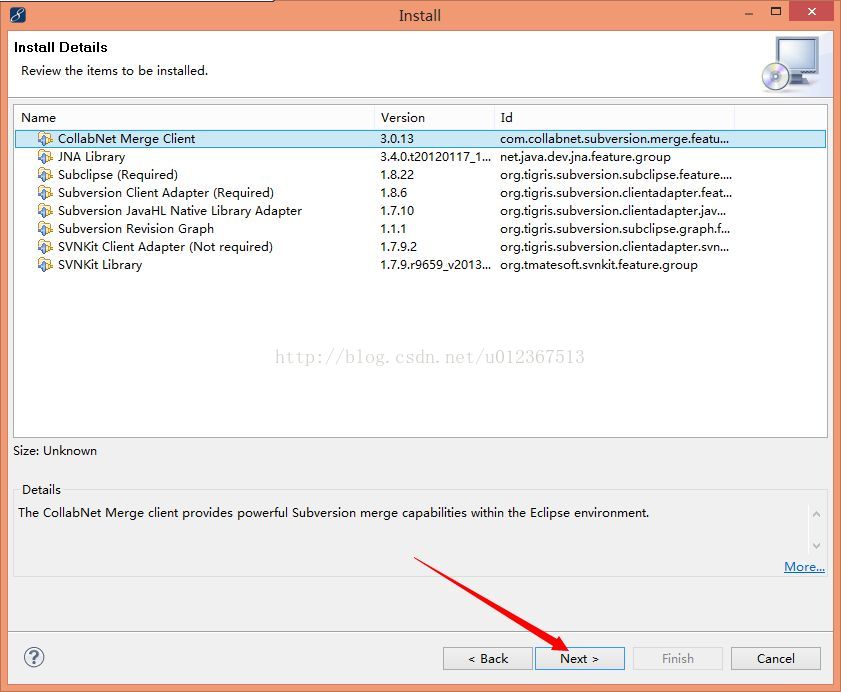Viewport: 841px width, 692px height.
Task: Click version 1.7.10 cell
Action: point(397,211)
